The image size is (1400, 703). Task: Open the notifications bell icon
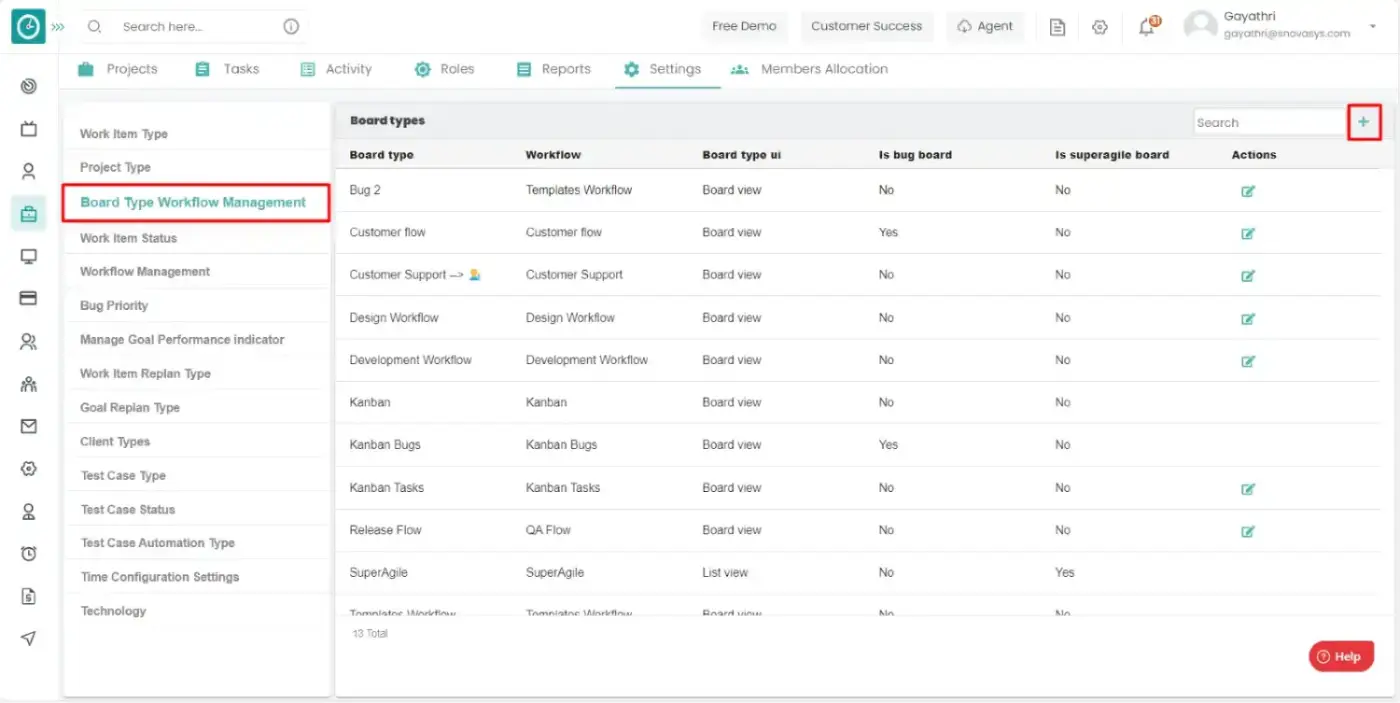coord(1147,27)
